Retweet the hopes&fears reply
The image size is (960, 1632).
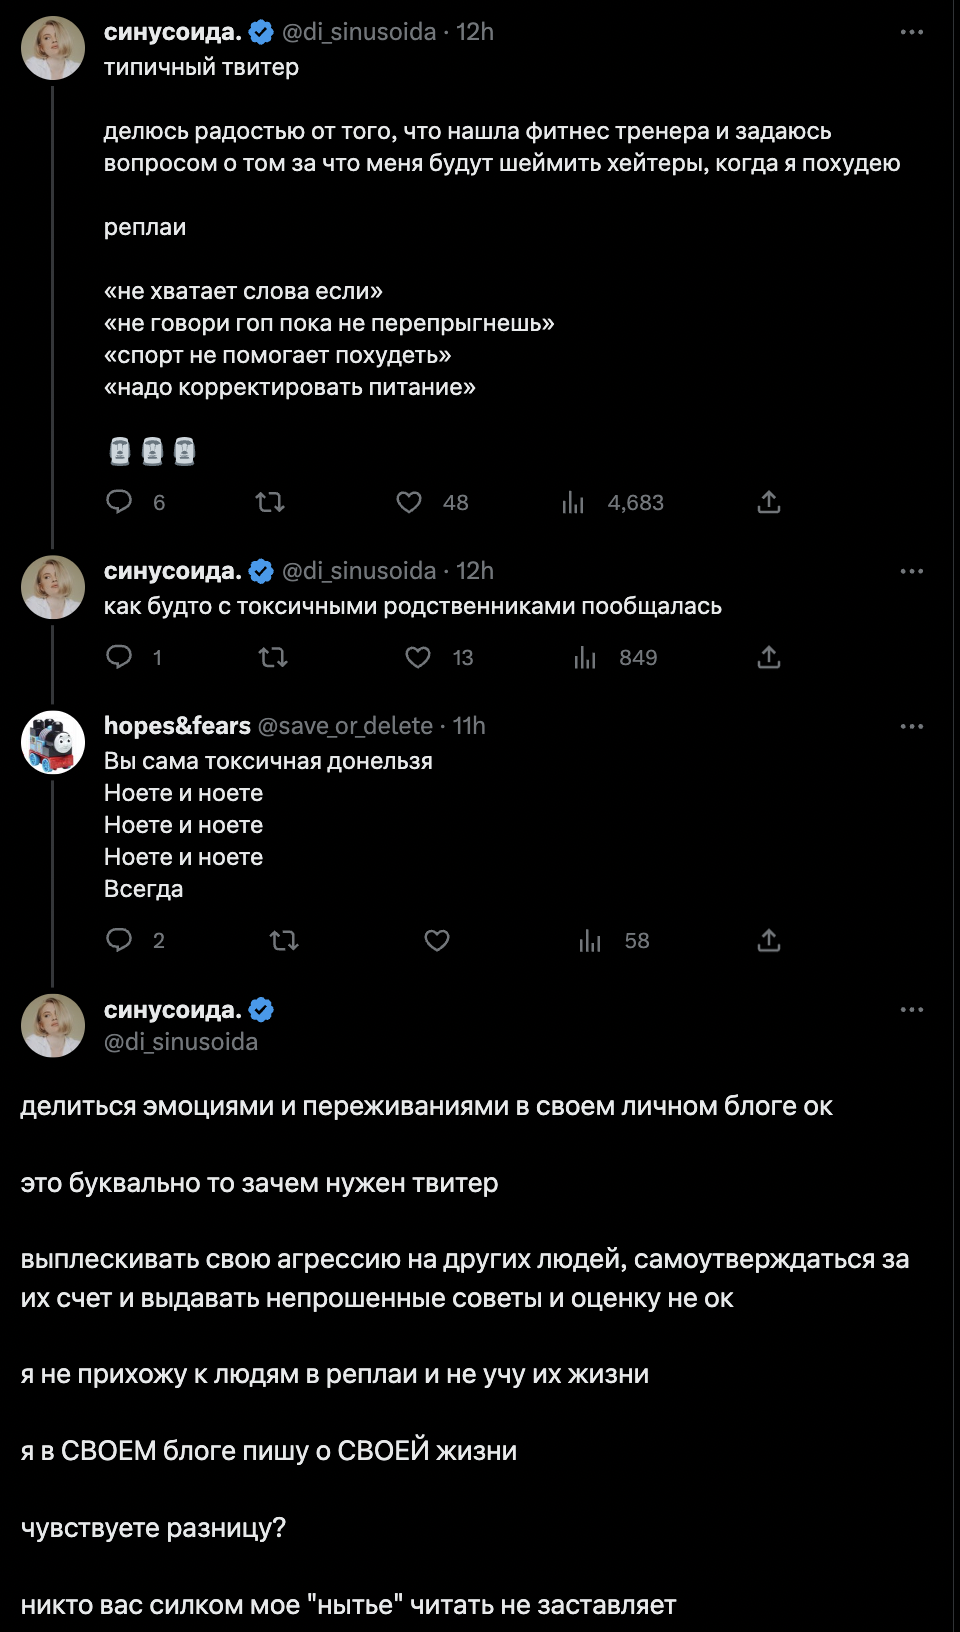pos(284,940)
